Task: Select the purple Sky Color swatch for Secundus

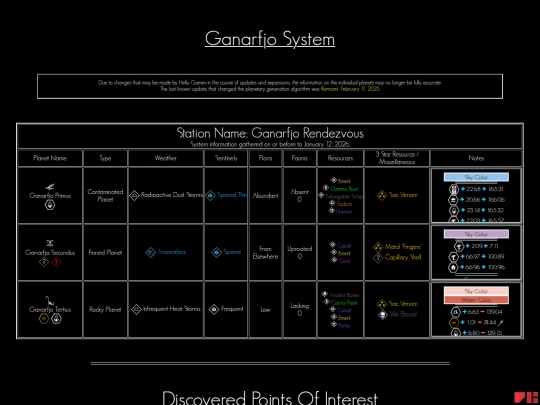Action: tap(476, 234)
